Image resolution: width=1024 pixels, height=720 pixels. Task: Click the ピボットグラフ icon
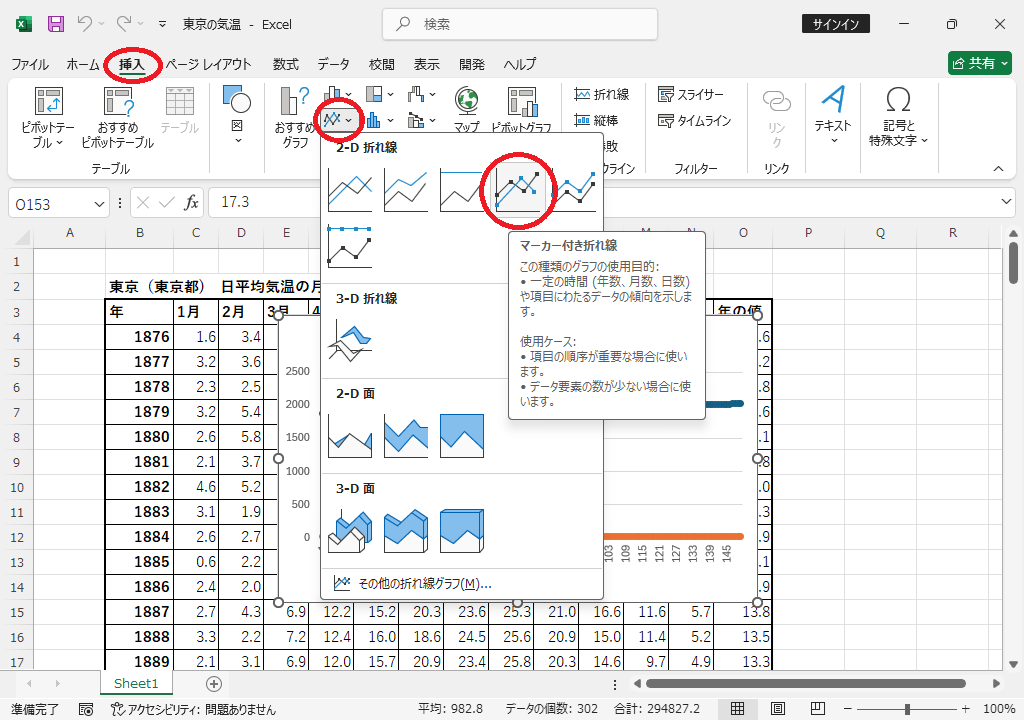522,102
